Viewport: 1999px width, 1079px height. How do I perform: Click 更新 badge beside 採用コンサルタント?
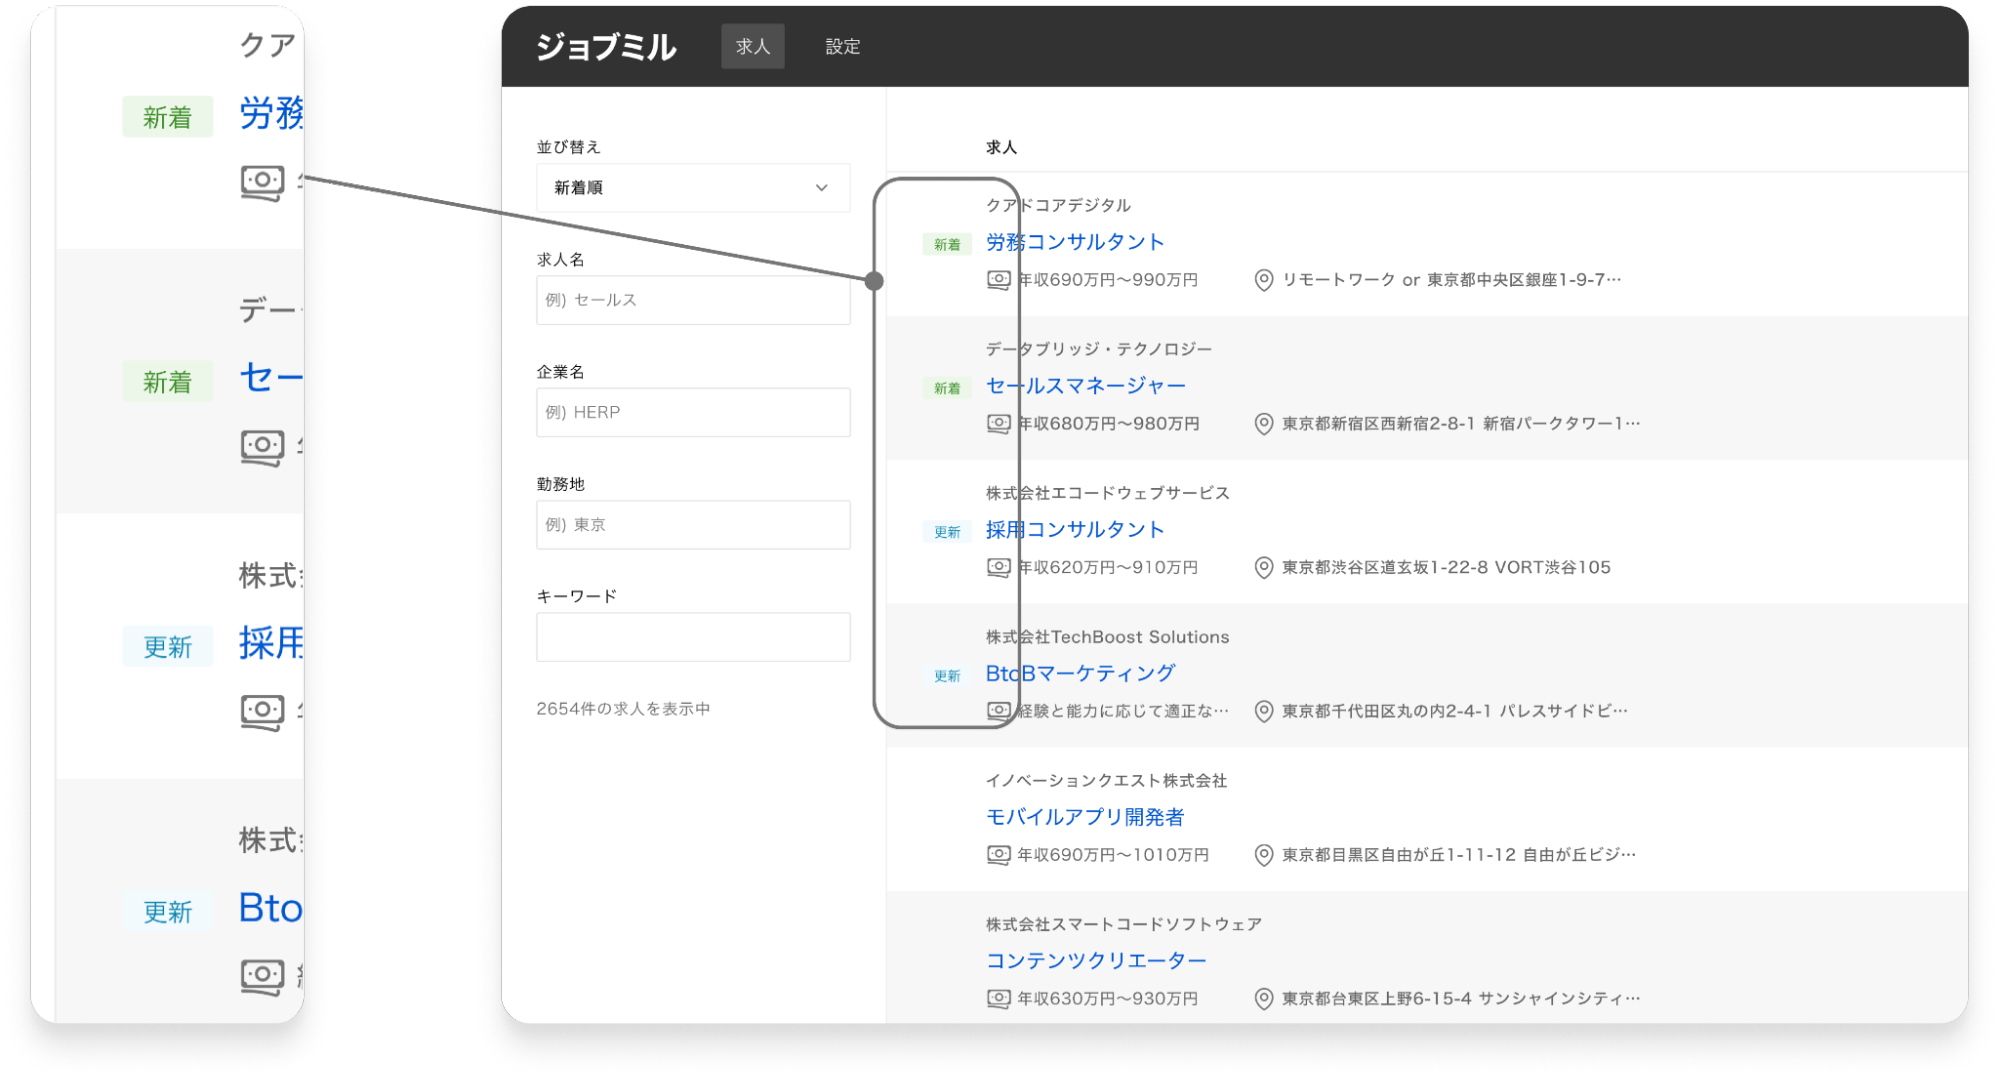click(x=946, y=532)
